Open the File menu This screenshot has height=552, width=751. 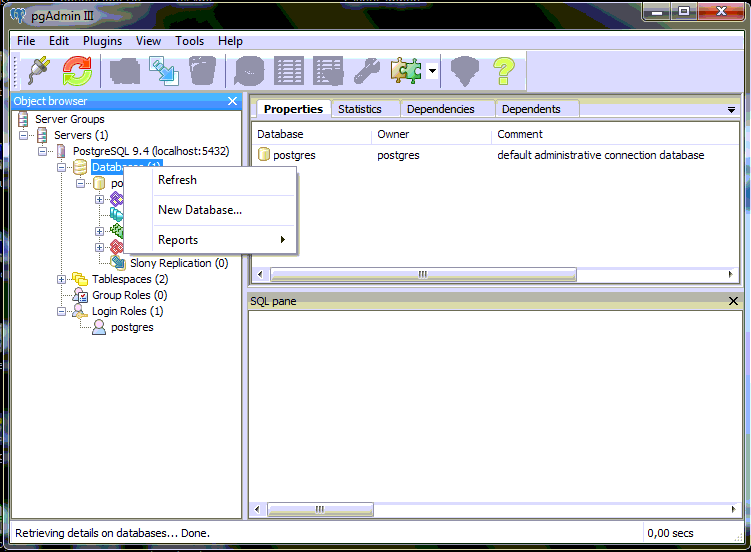pos(26,41)
